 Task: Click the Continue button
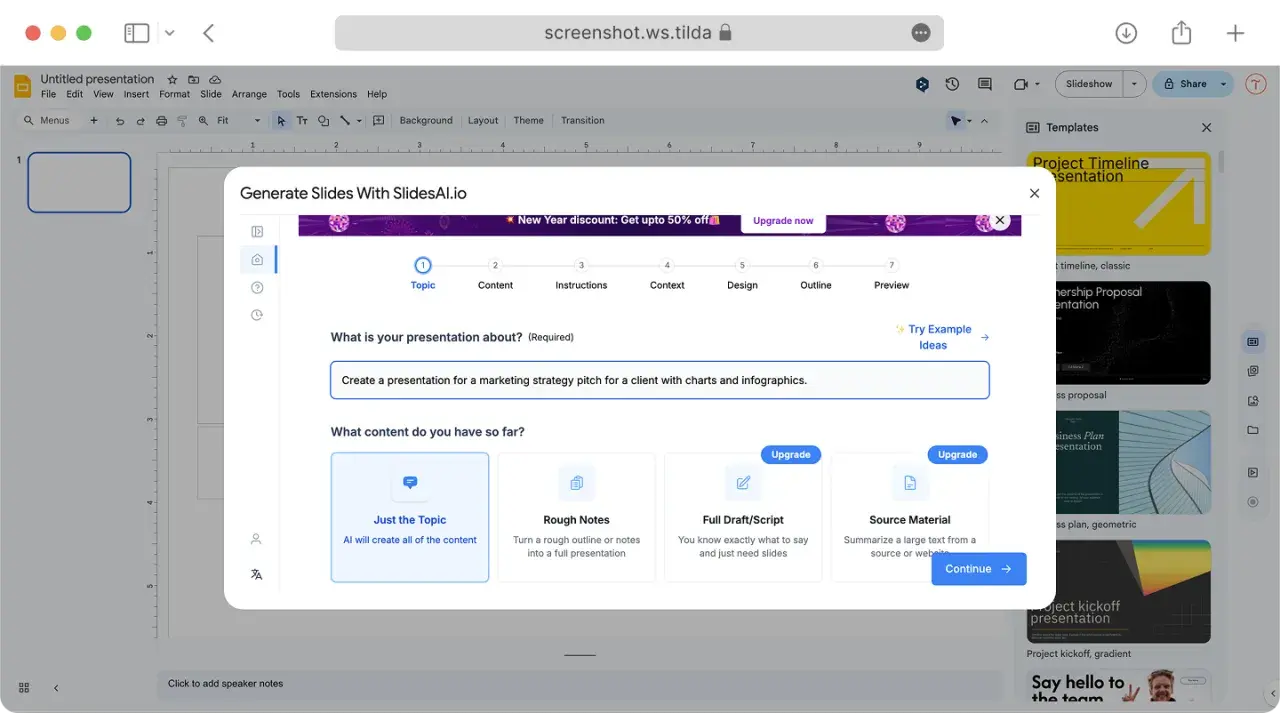[x=979, y=569]
